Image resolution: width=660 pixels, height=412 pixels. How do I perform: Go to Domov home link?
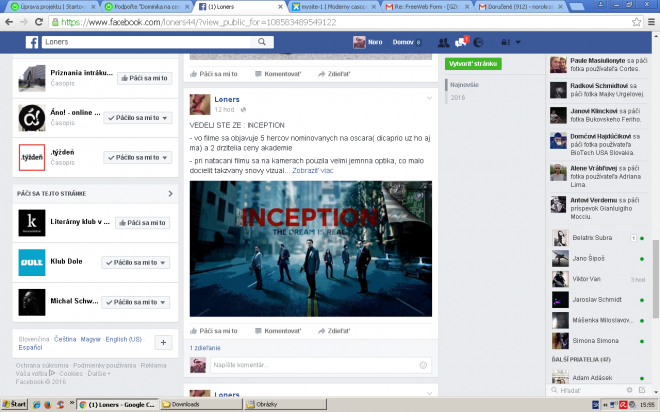point(403,42)
